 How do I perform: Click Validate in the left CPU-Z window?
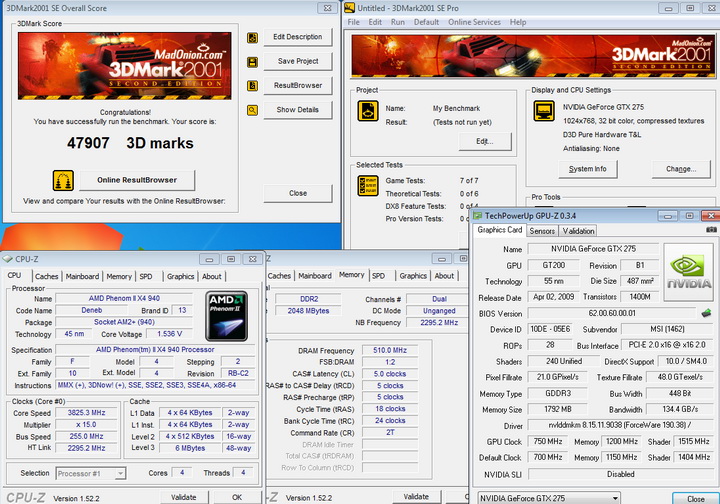(184, 497)
